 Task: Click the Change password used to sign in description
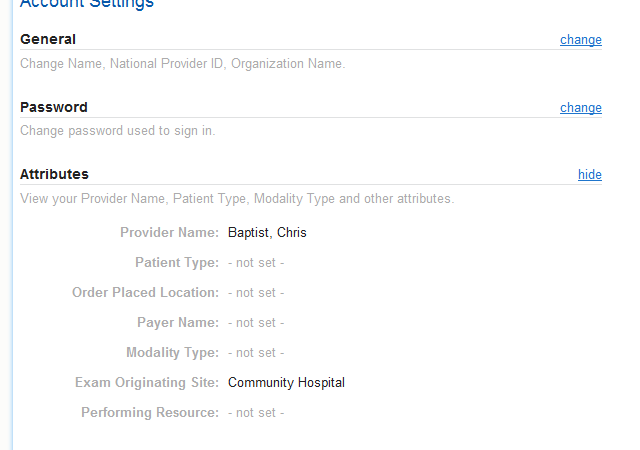[118, 131]
